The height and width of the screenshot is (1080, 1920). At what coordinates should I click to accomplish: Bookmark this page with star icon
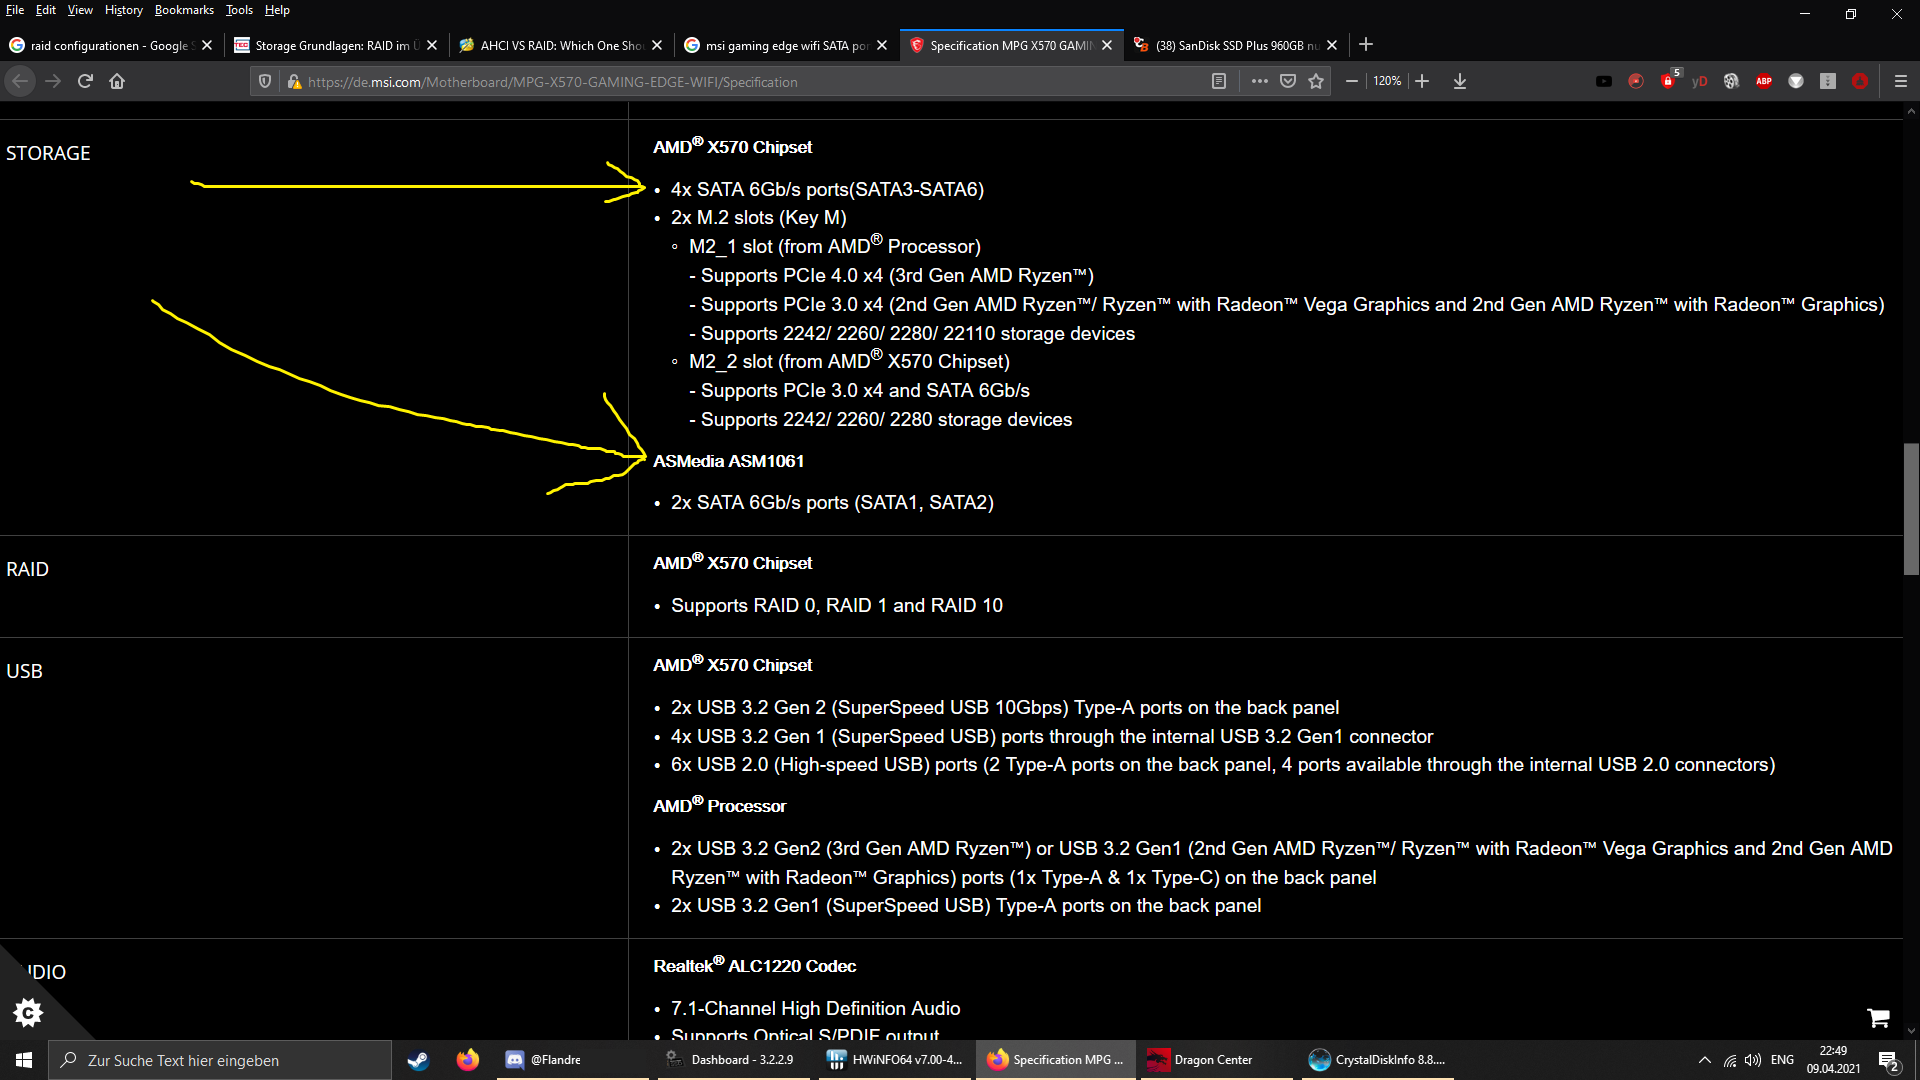pos(1316,81)
